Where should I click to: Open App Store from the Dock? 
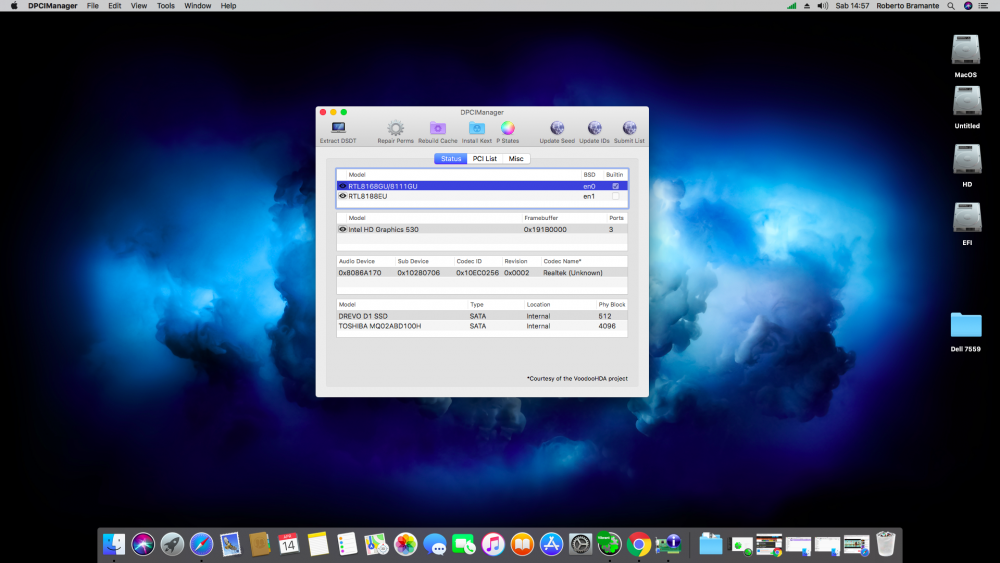551,545
